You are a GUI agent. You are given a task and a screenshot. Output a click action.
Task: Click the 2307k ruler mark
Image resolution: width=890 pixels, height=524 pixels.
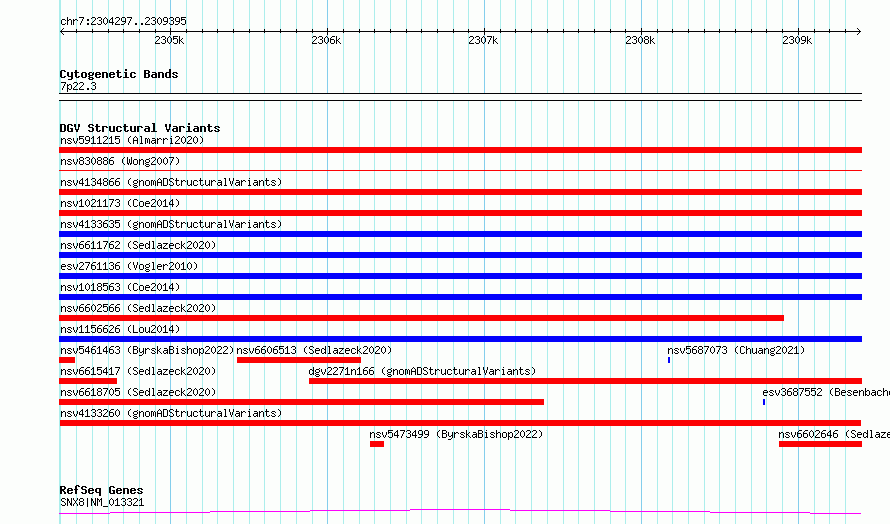pyautogui.click(x=483, y=40)
